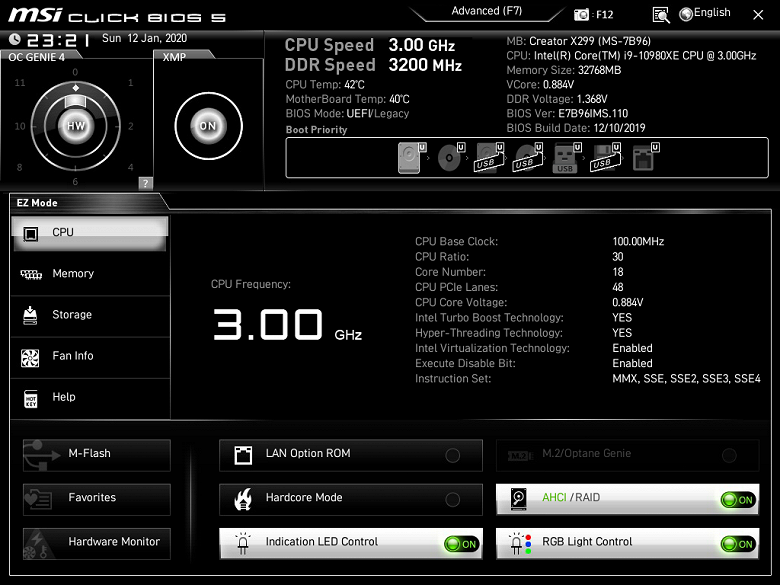
Task: Open the BIOS search magnifier icon
Action: click(x=661, y=15)
